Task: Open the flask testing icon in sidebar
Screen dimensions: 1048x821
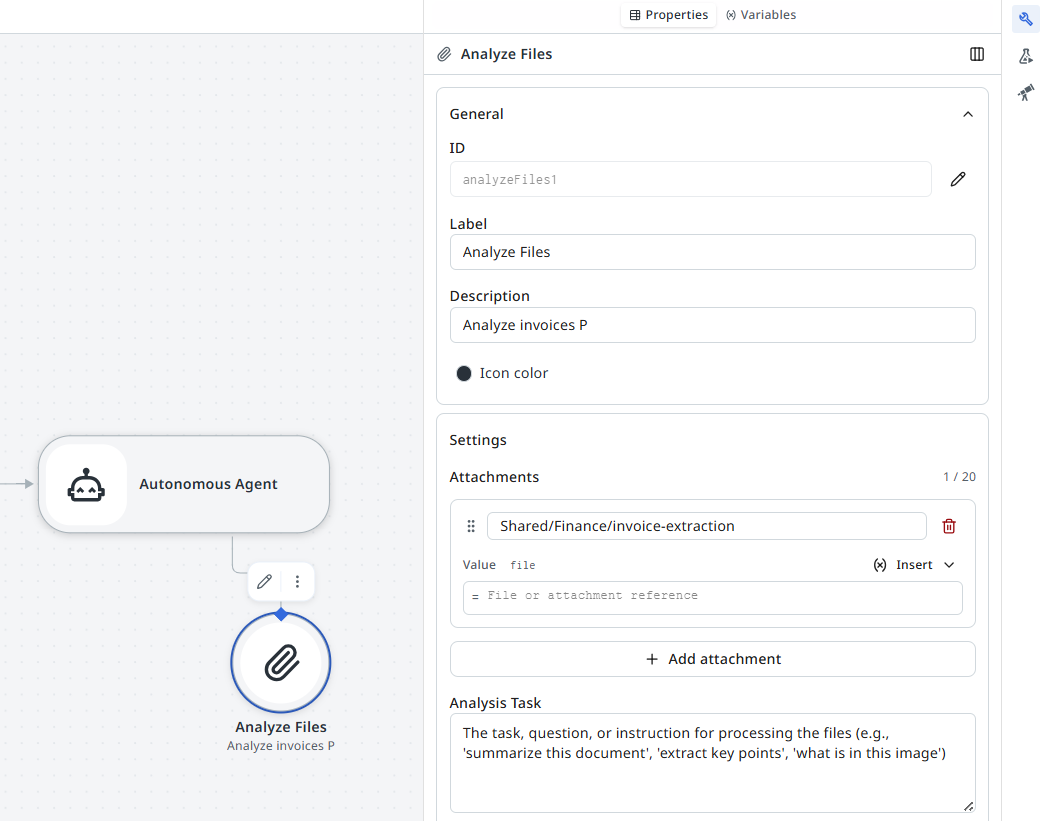Action: click(x=1025, y=56)
